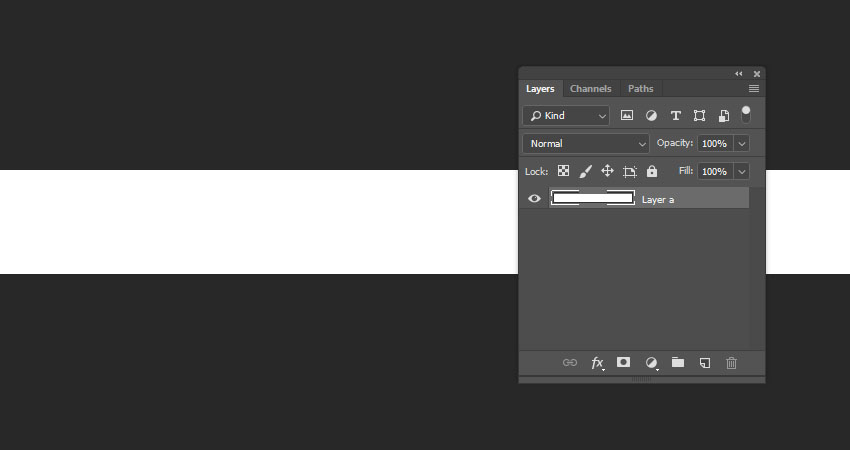The width and height of the screenshot is (850, 450).
Task: Hide Layer a with the eye icon
Action: [534, 199]
